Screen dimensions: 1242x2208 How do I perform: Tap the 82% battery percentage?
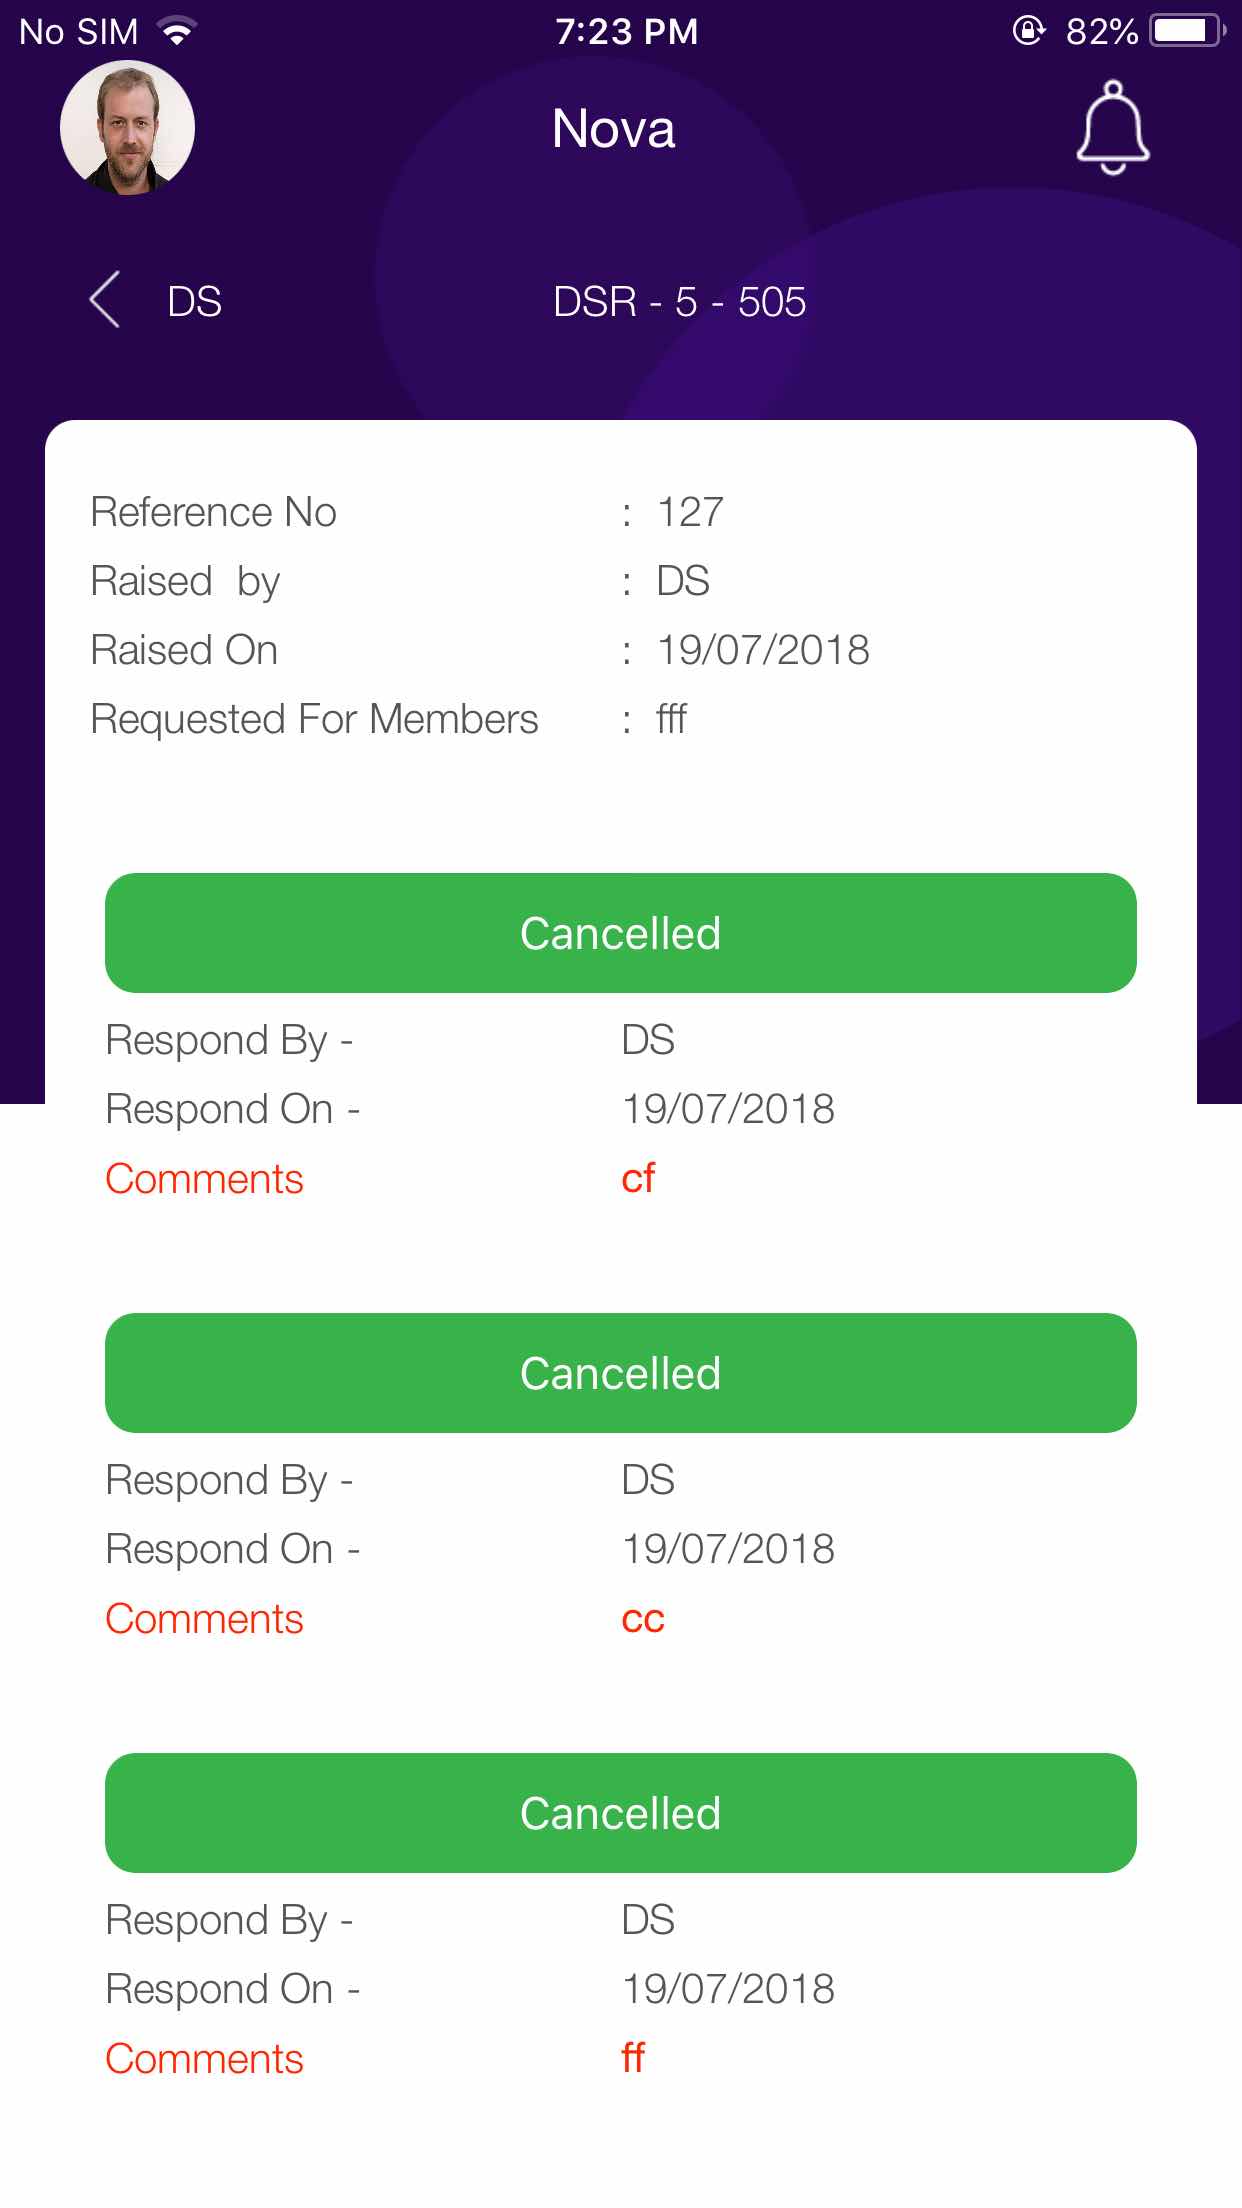tap(1101, 32)
